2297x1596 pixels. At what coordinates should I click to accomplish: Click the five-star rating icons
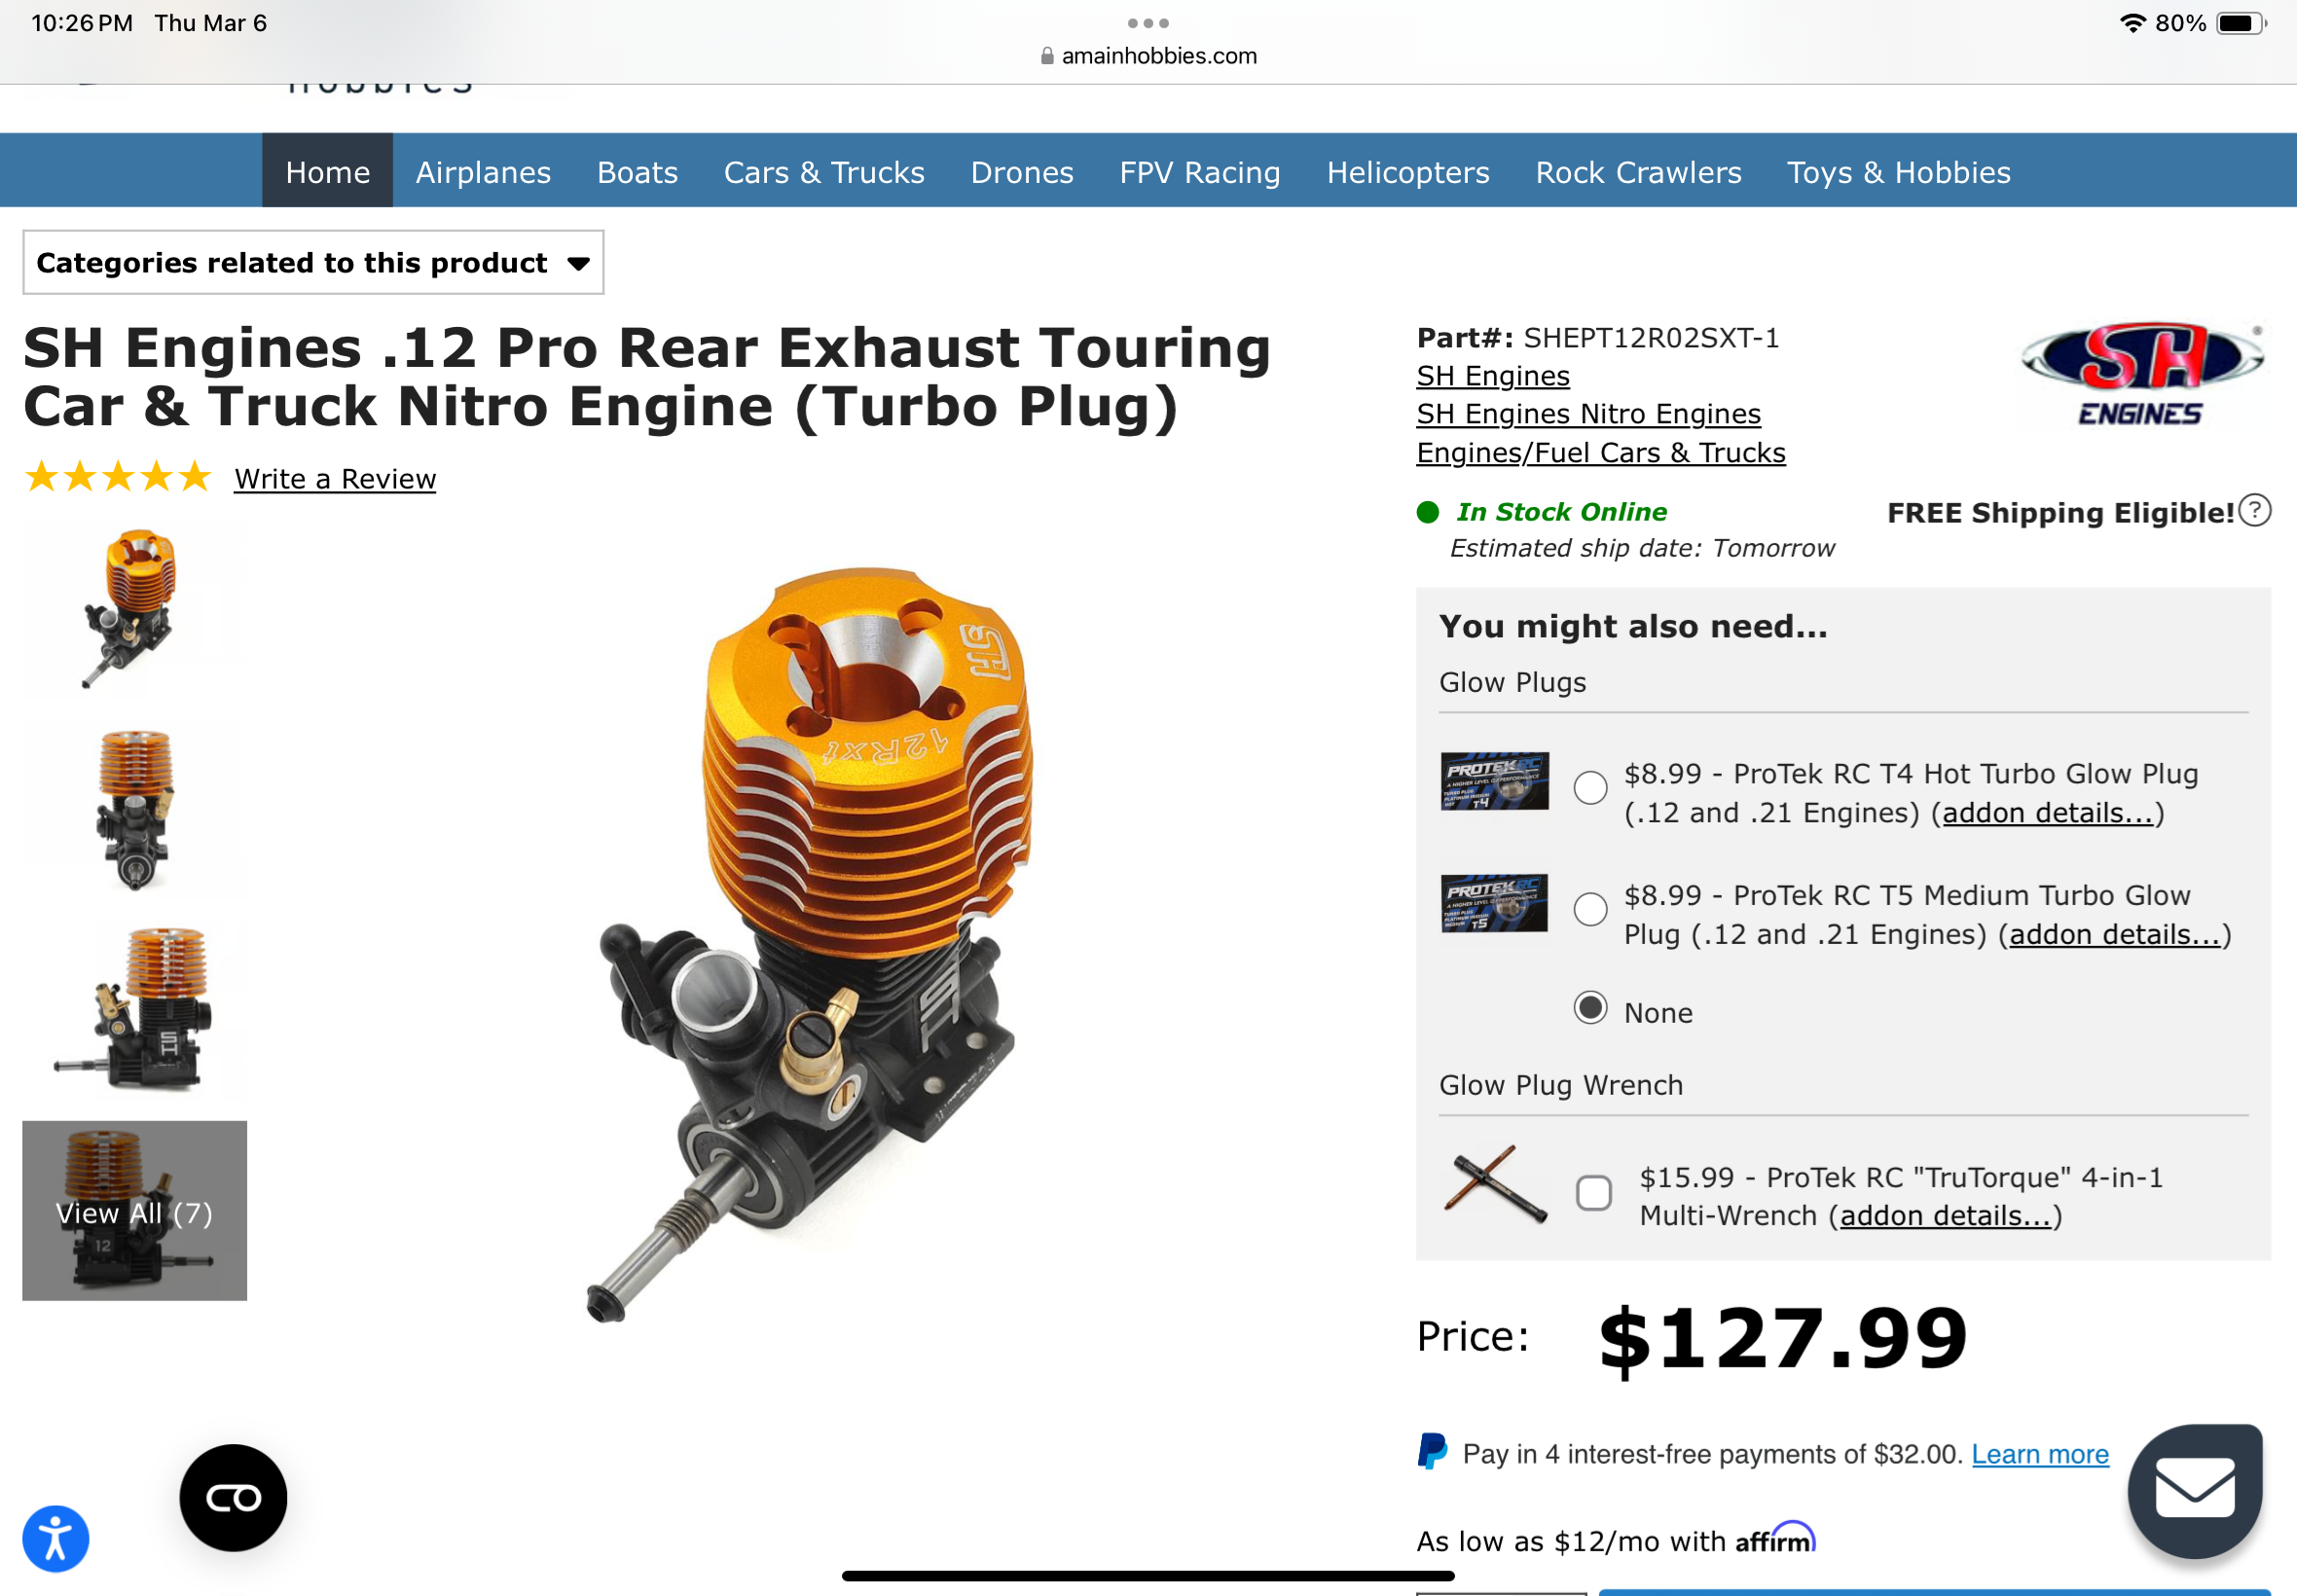click(118, 477)
